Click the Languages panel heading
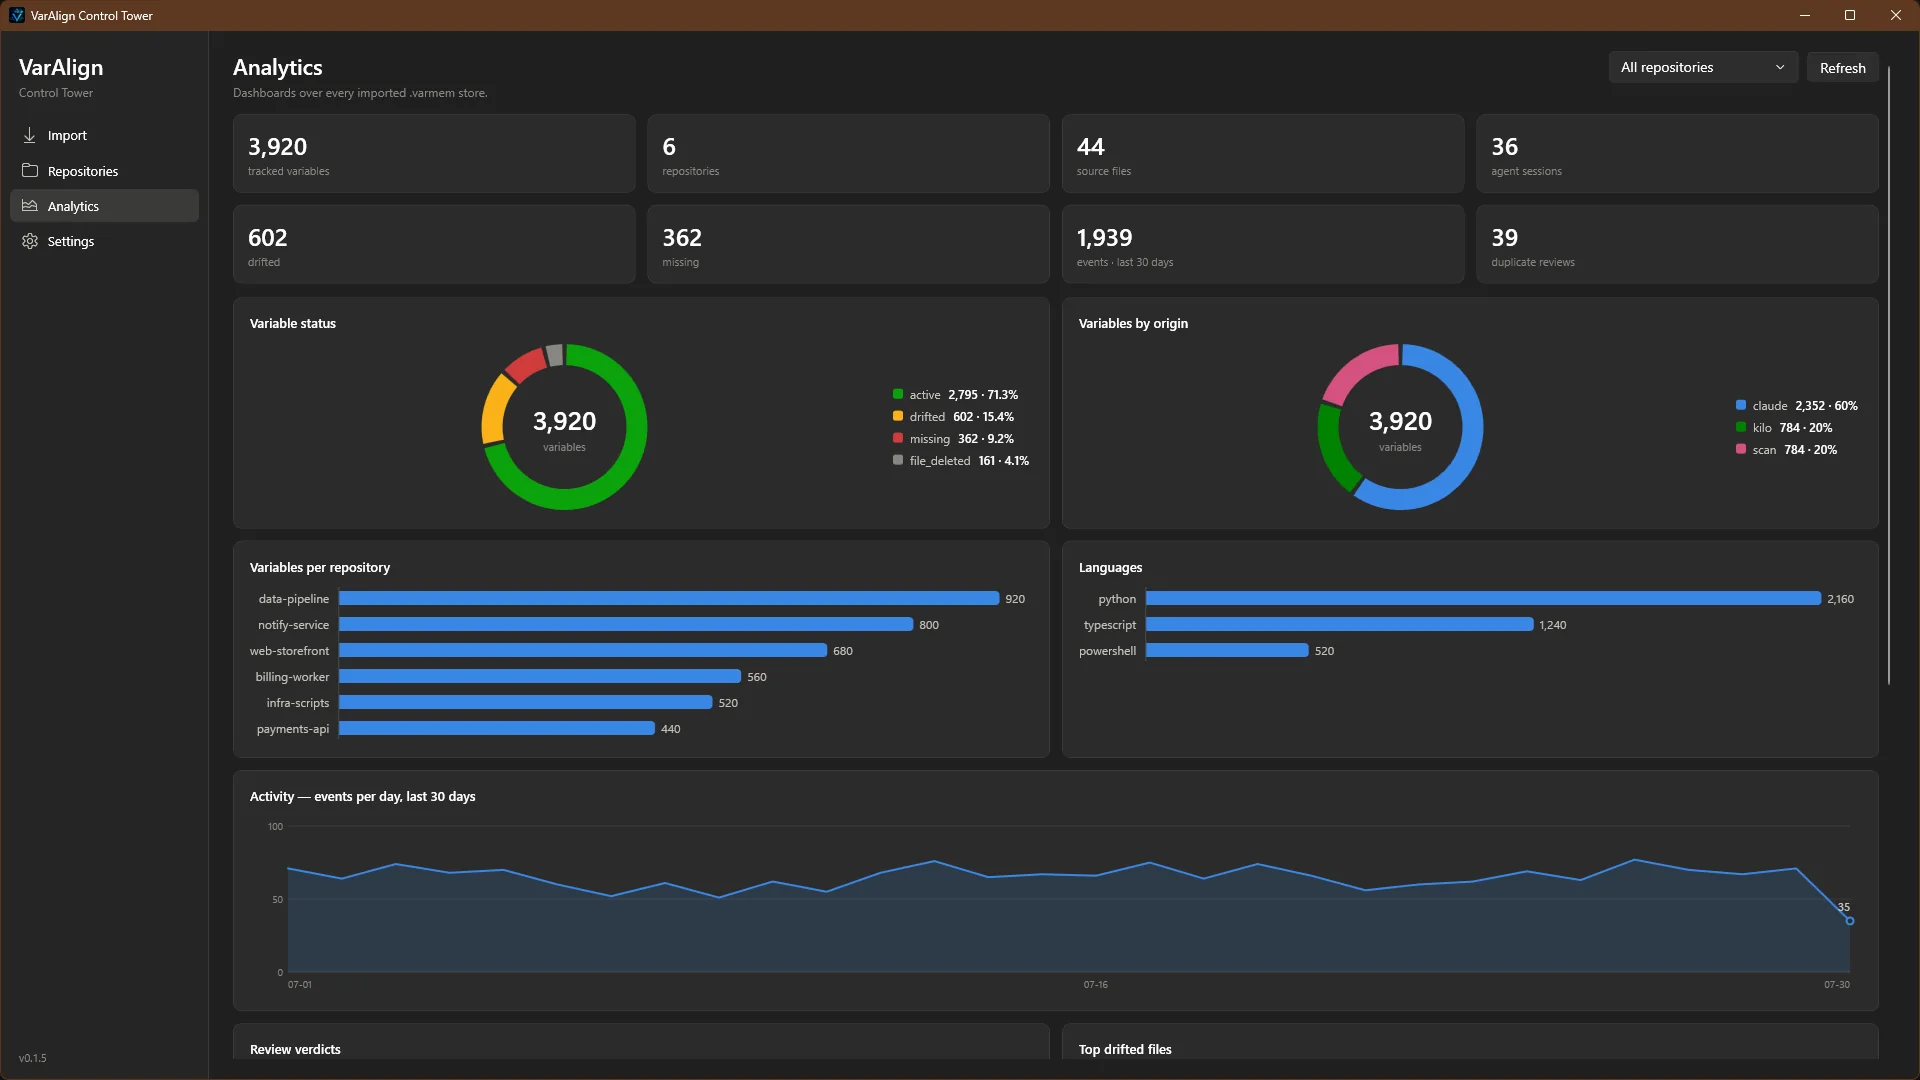Viewport: 1920px width, 1080px height. [1110, 567]
